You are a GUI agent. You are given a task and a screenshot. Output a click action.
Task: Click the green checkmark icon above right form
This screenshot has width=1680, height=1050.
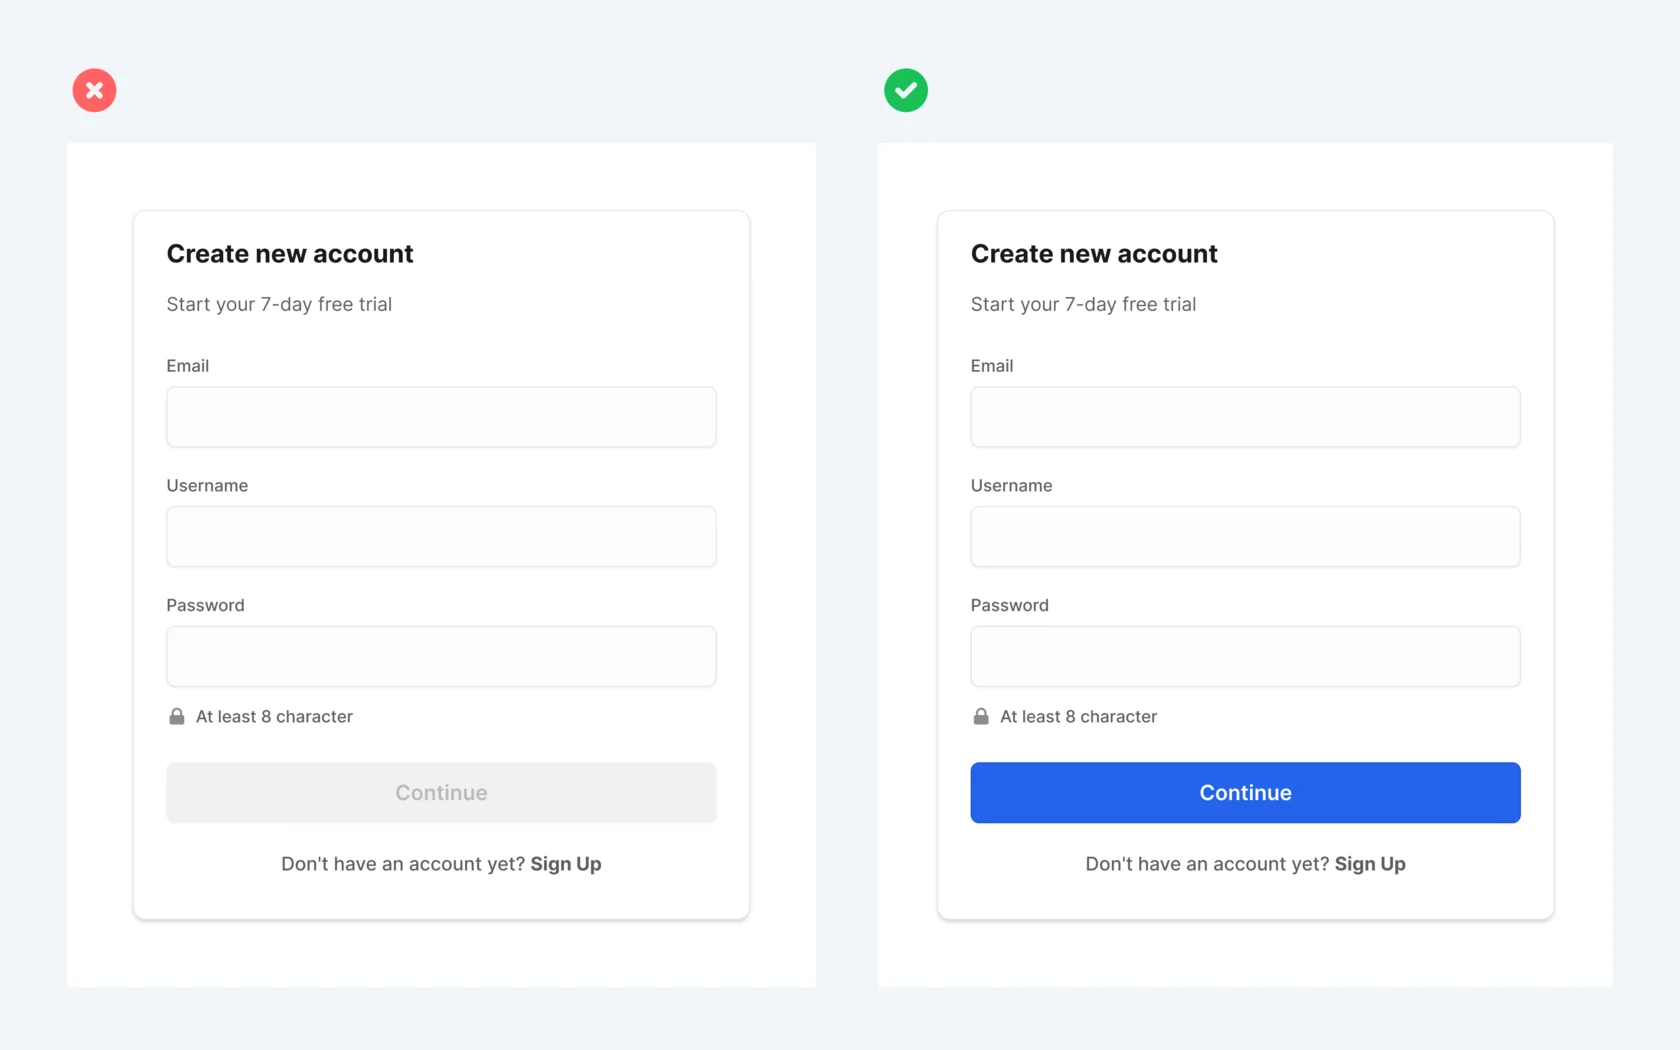pyautogui.click(x=906, y=90)
